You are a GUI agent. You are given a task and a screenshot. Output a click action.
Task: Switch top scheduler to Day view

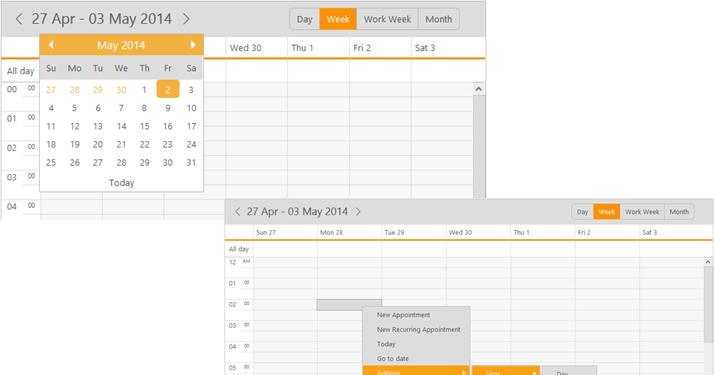pyautogui.click(x=304, y=20)
